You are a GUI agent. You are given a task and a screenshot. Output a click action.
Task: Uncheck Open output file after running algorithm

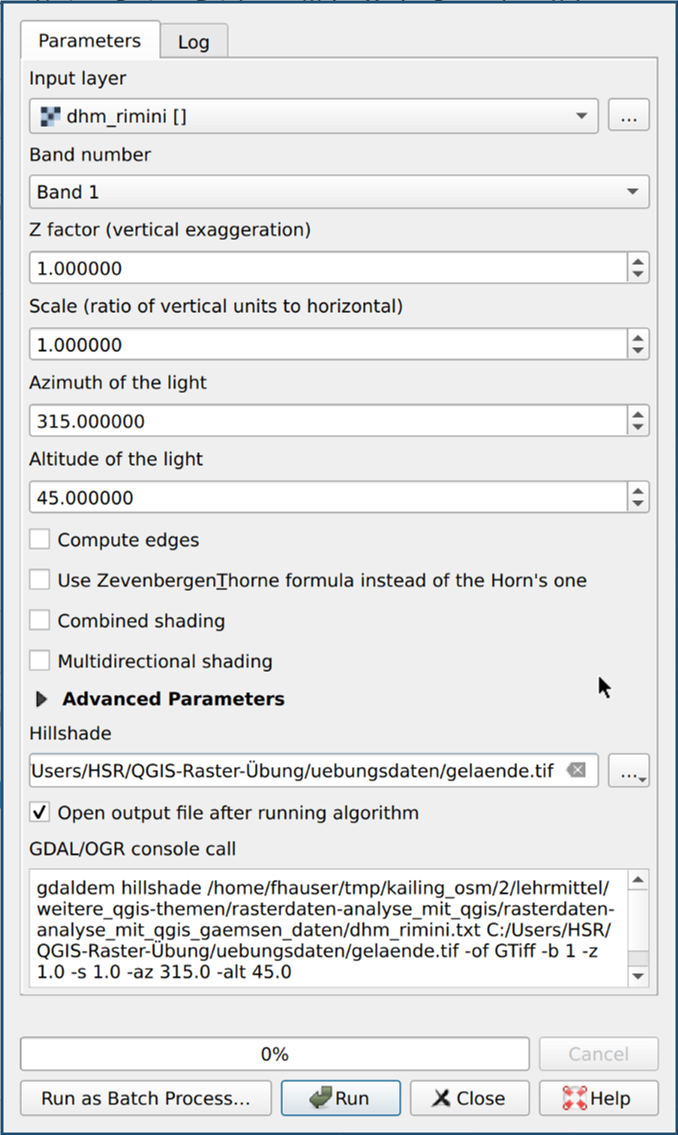[40, 813]
